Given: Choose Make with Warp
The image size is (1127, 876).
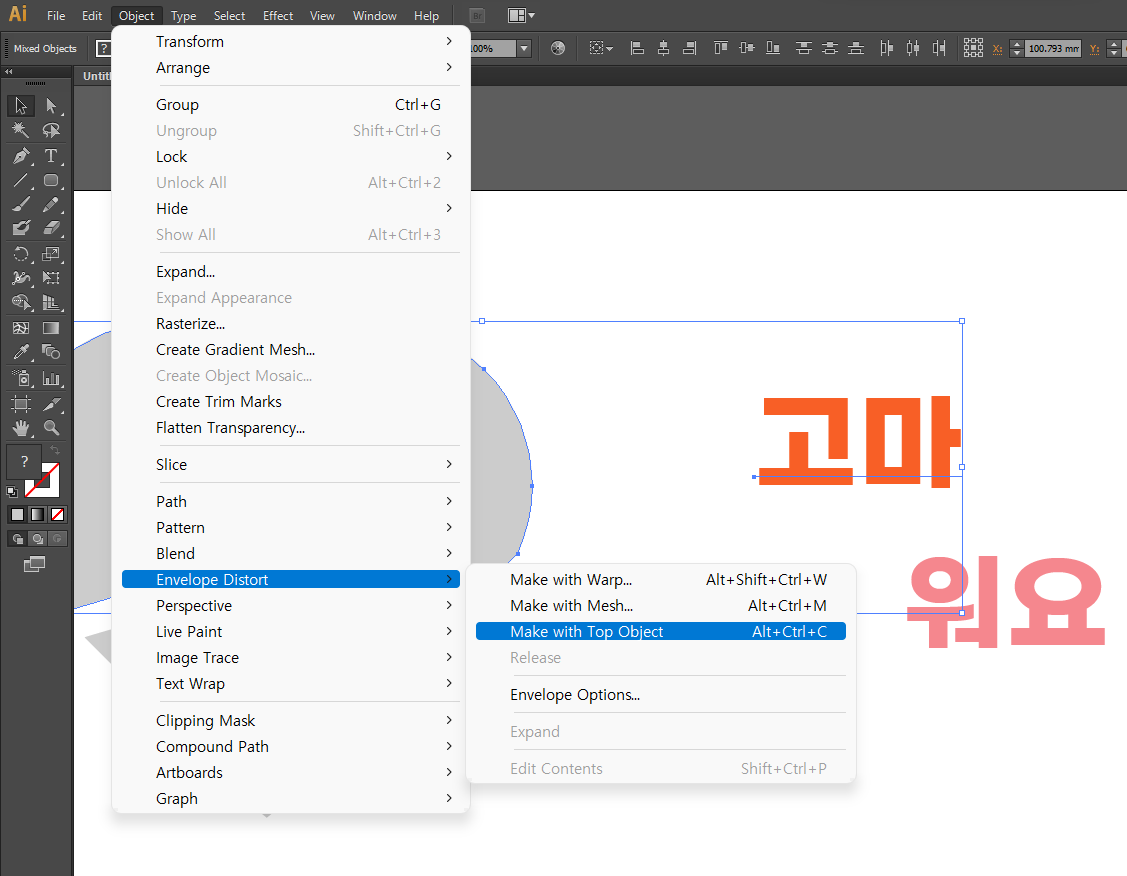Looking at the screenshot, I should click(661, 580).
